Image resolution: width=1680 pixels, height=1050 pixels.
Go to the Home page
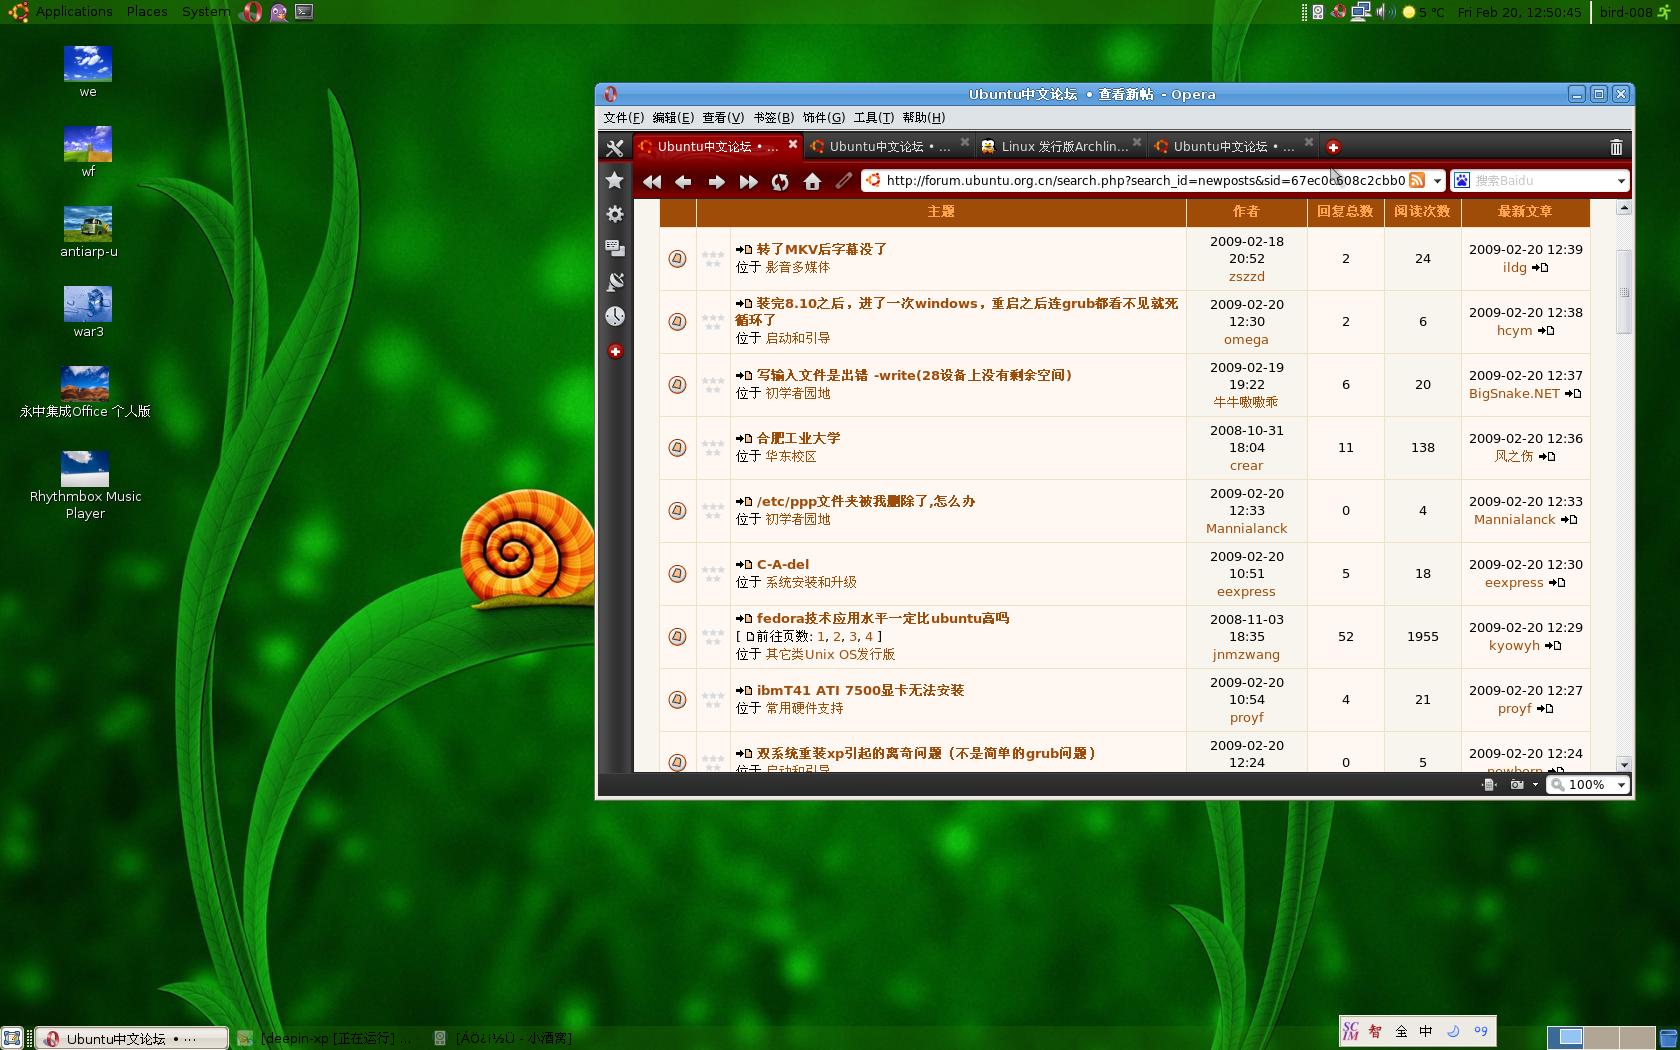[812, 181]
